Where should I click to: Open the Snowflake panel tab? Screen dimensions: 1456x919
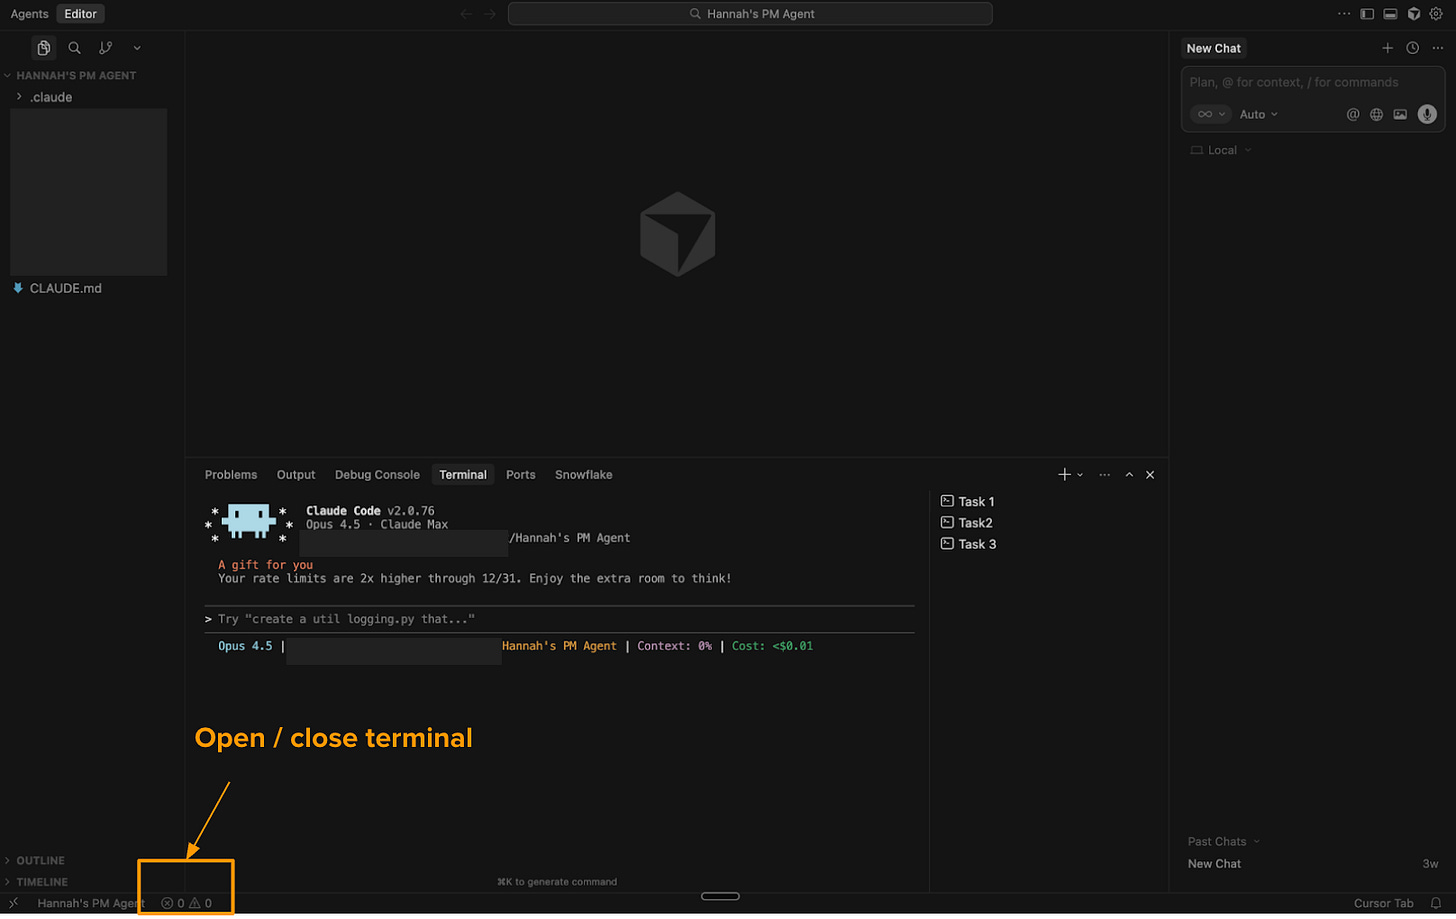[584, 475]
